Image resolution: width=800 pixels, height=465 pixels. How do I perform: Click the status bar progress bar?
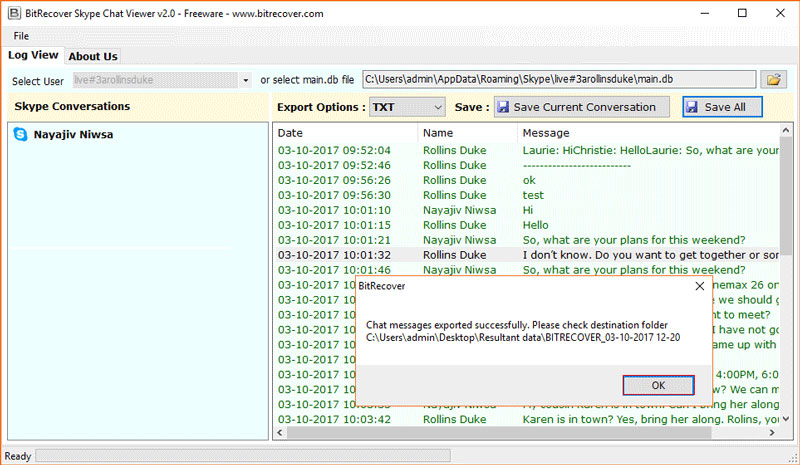(x=243, y=455)
